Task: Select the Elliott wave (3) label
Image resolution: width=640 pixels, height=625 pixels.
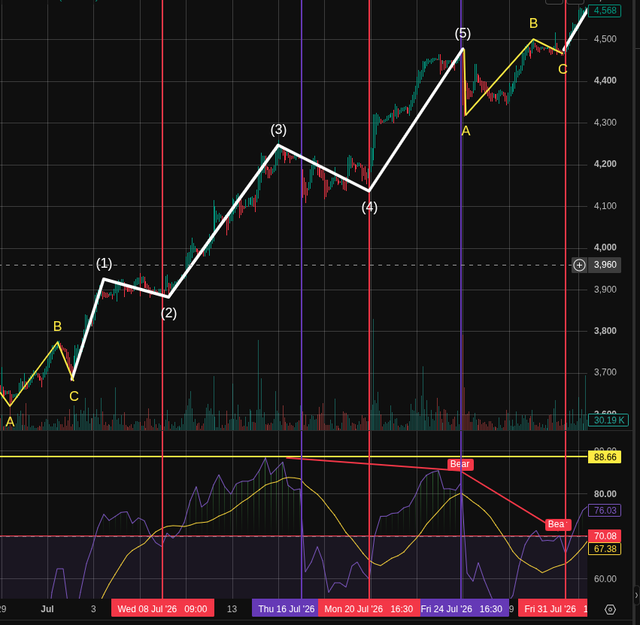Action: coord(278,130)
